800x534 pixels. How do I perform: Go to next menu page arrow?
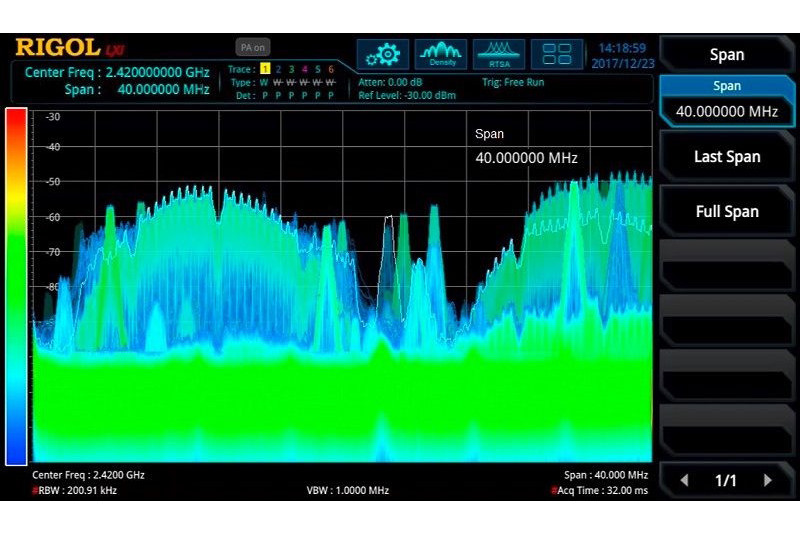768,481
